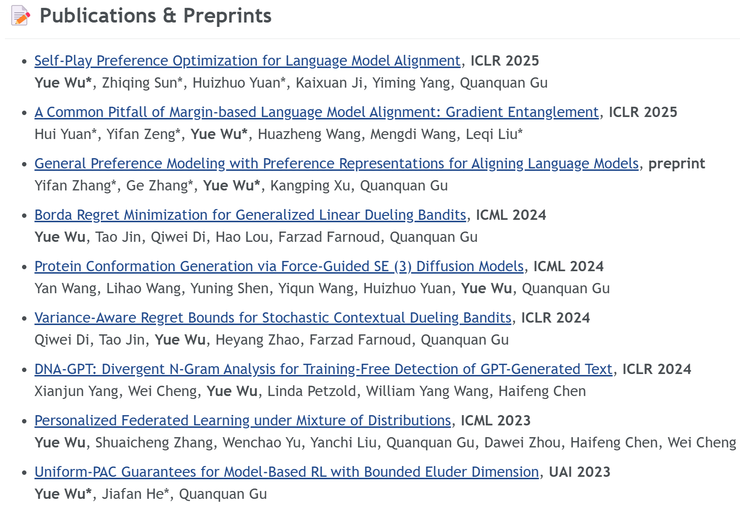Viewport: 740px width, 514px height.
Task: Click the ICLR 2025 label after Self-Play paper
Action: point(505,61)
